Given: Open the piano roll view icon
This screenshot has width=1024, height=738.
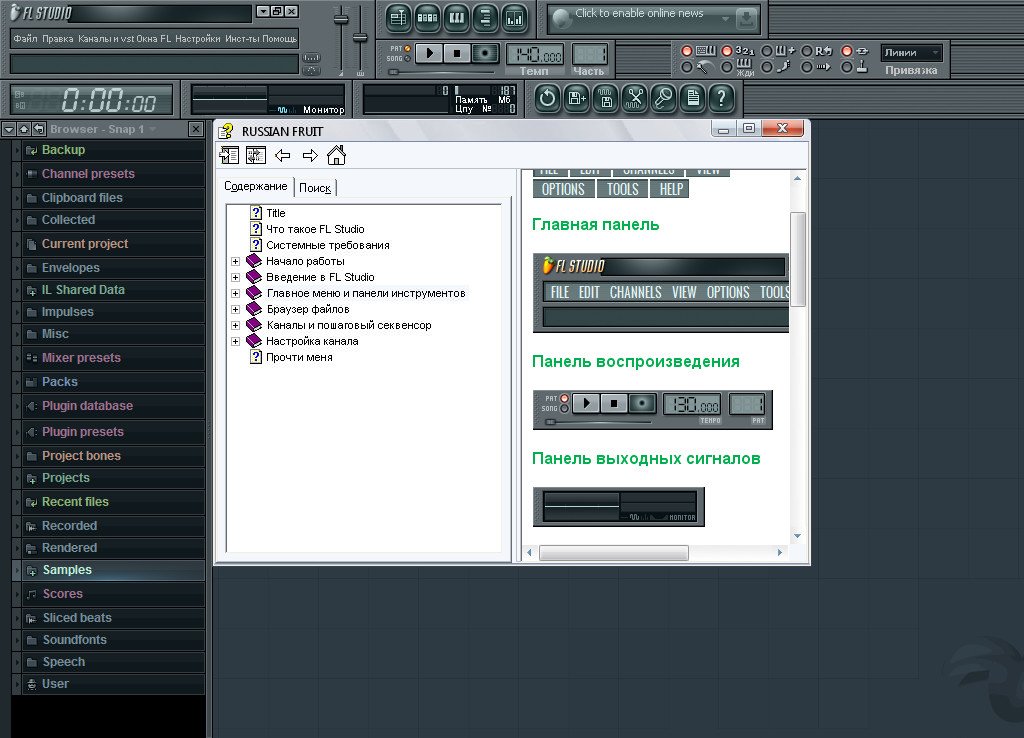Looking at the screenshot, I should click(456, 17).
